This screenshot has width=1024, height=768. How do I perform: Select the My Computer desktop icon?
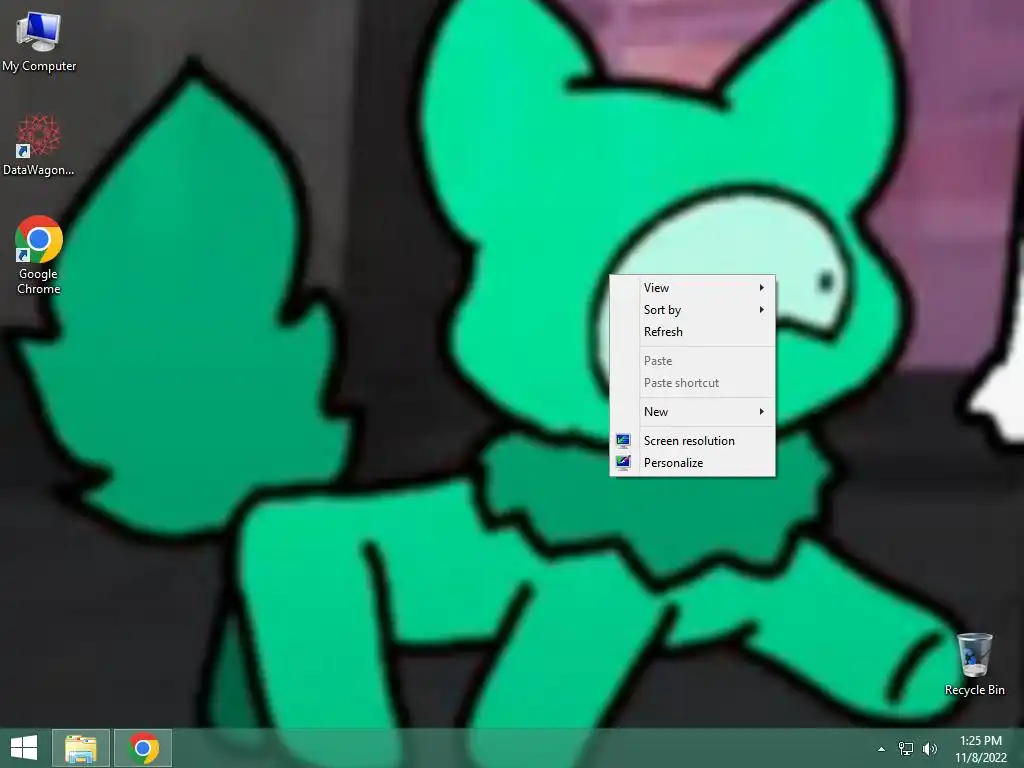(39, 40)
